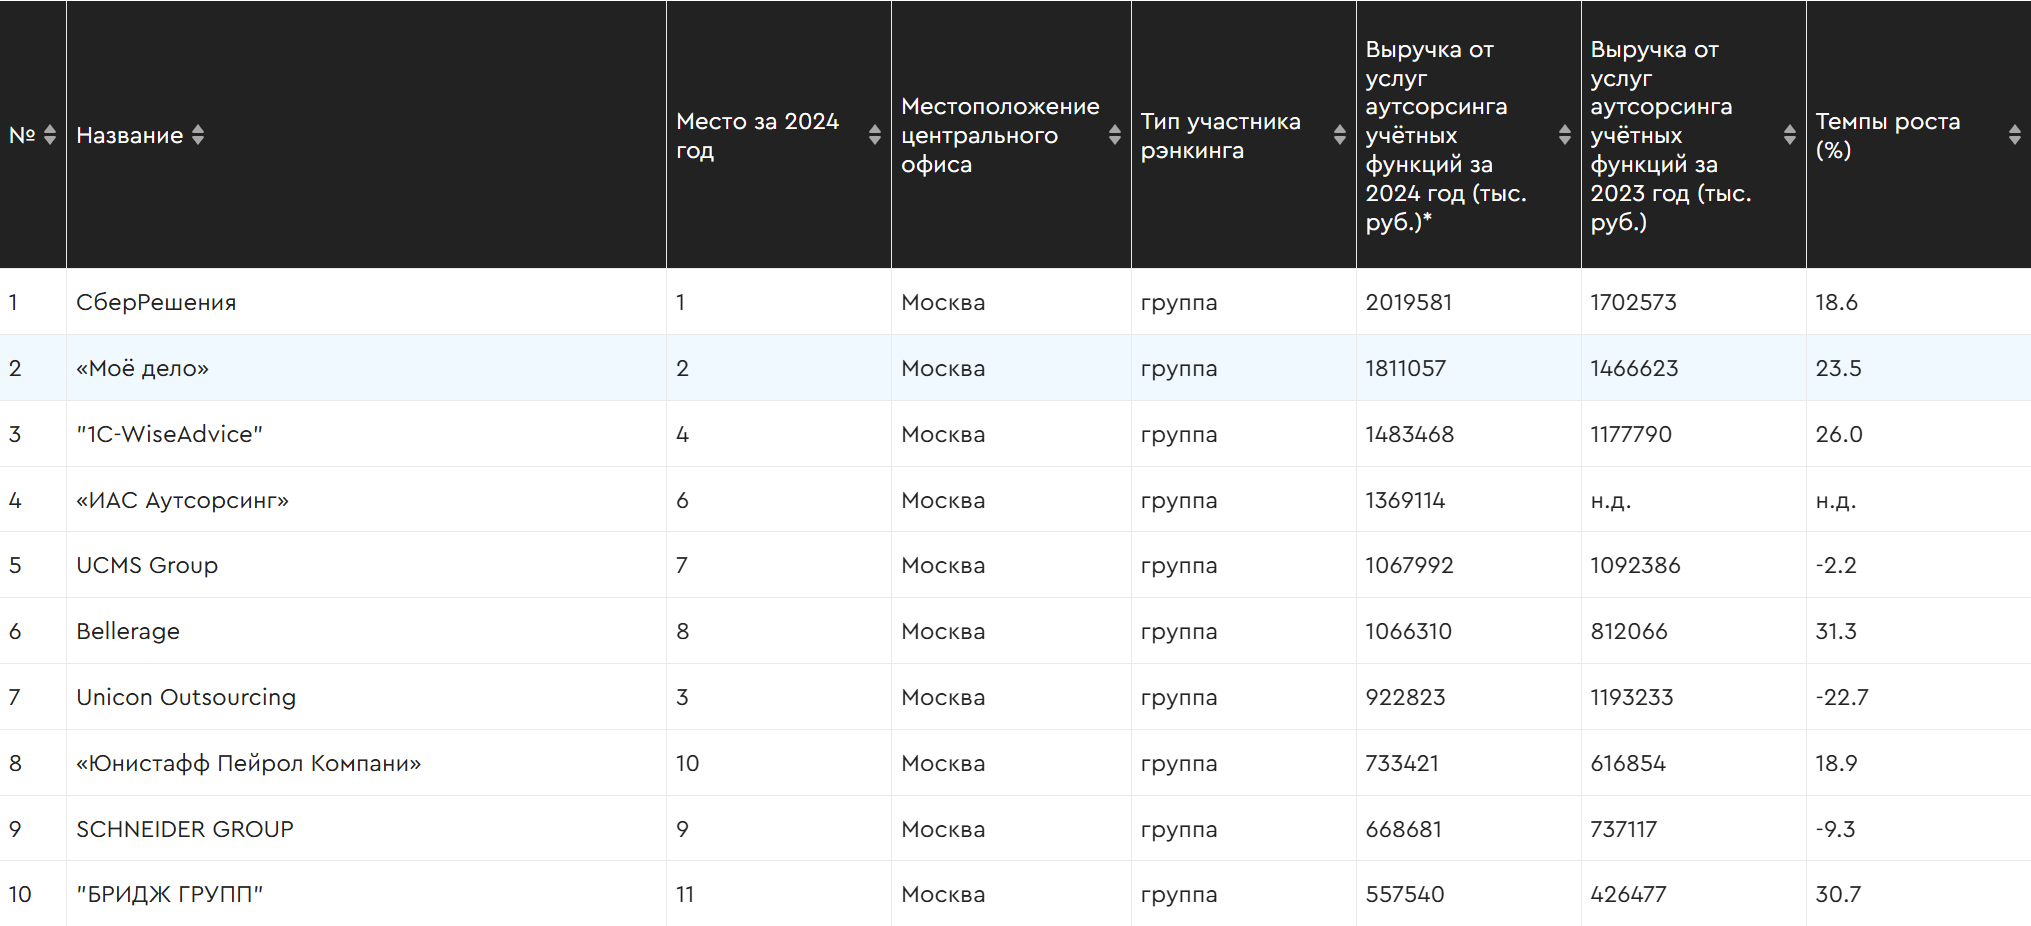Click the Название column header text

[x=130, y=135]
